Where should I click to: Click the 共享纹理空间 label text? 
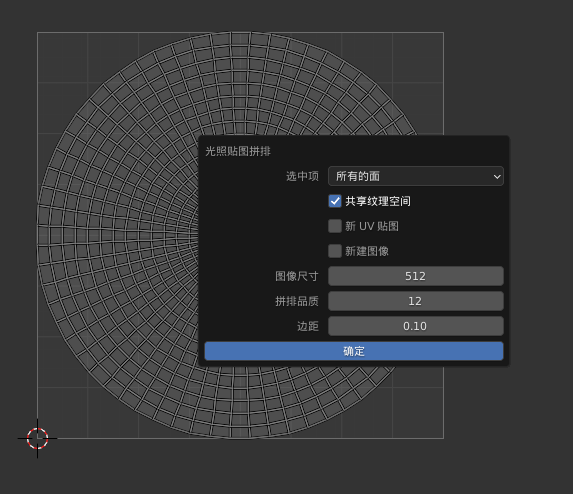click(x=378, y=201)
